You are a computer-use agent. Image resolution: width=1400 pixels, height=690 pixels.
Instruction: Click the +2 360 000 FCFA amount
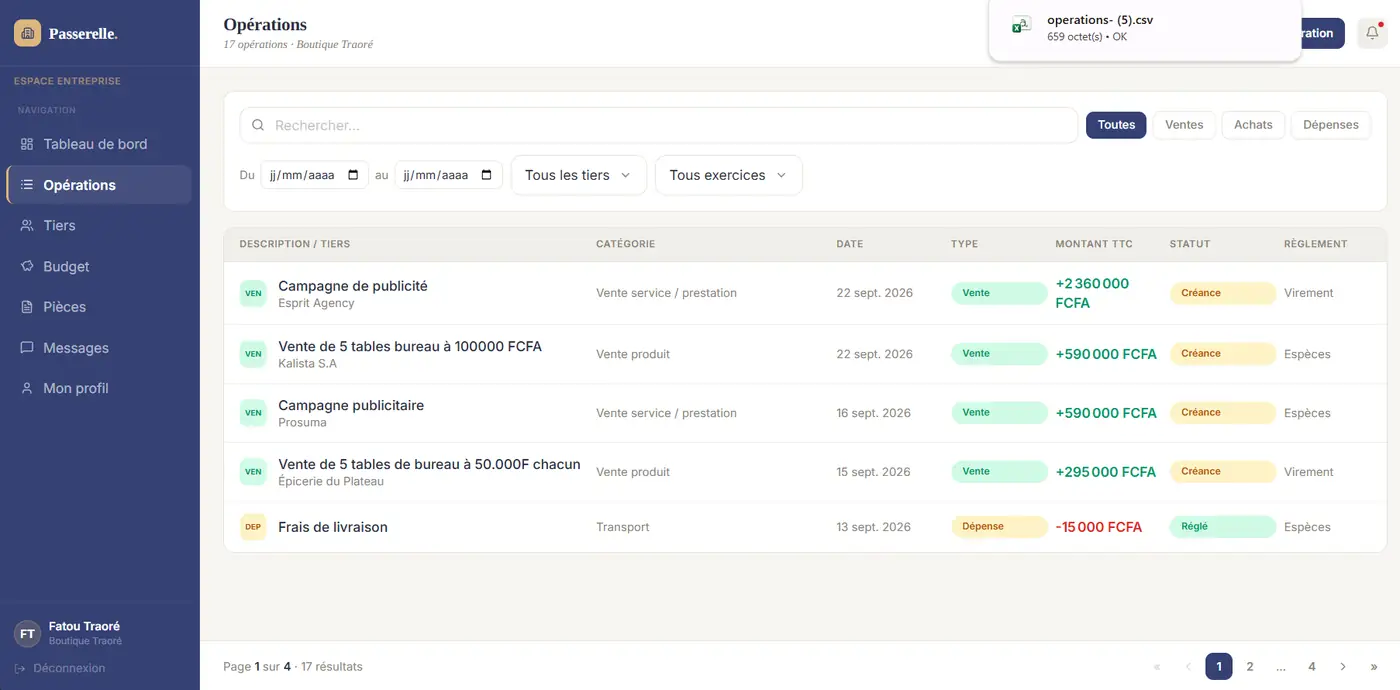(x=1092, y=293)
